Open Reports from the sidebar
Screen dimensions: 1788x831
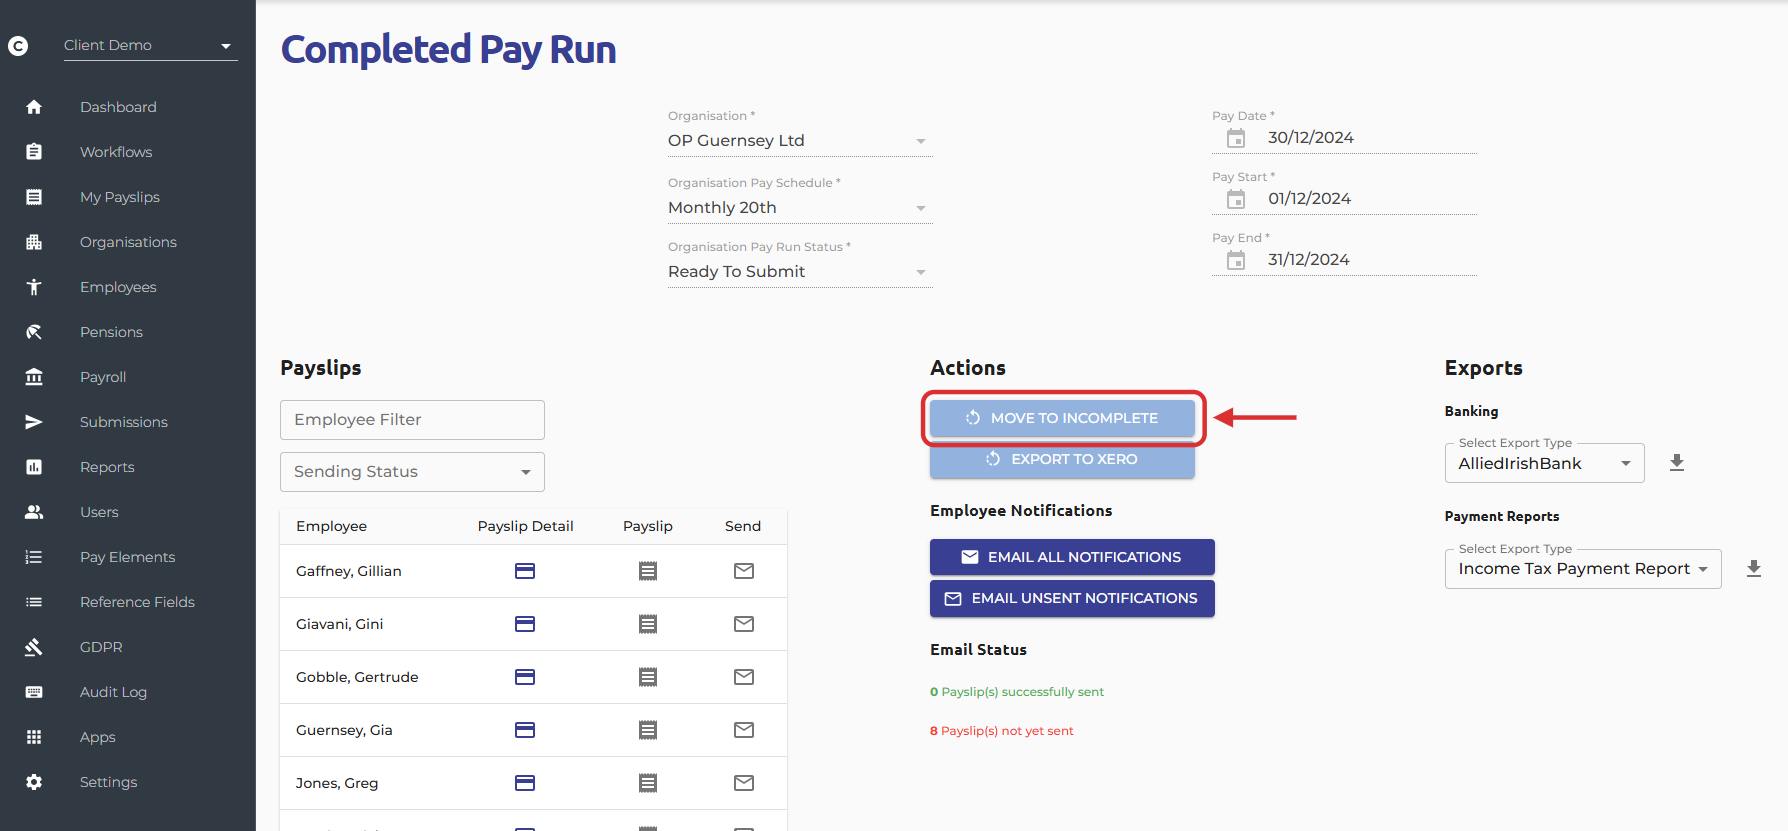[107, 467]
